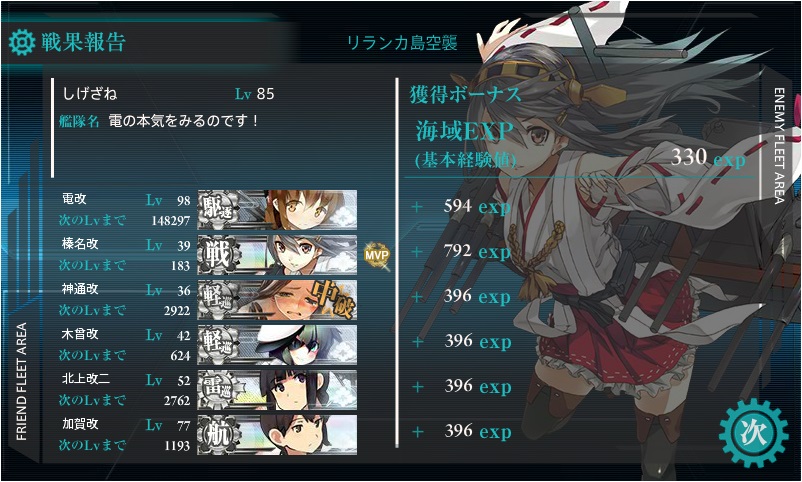The height and width of the screenshot is (482, 802).
Task: Click the 軽巡 class icon for 木曾改
Action: click(x=218, y=345)
